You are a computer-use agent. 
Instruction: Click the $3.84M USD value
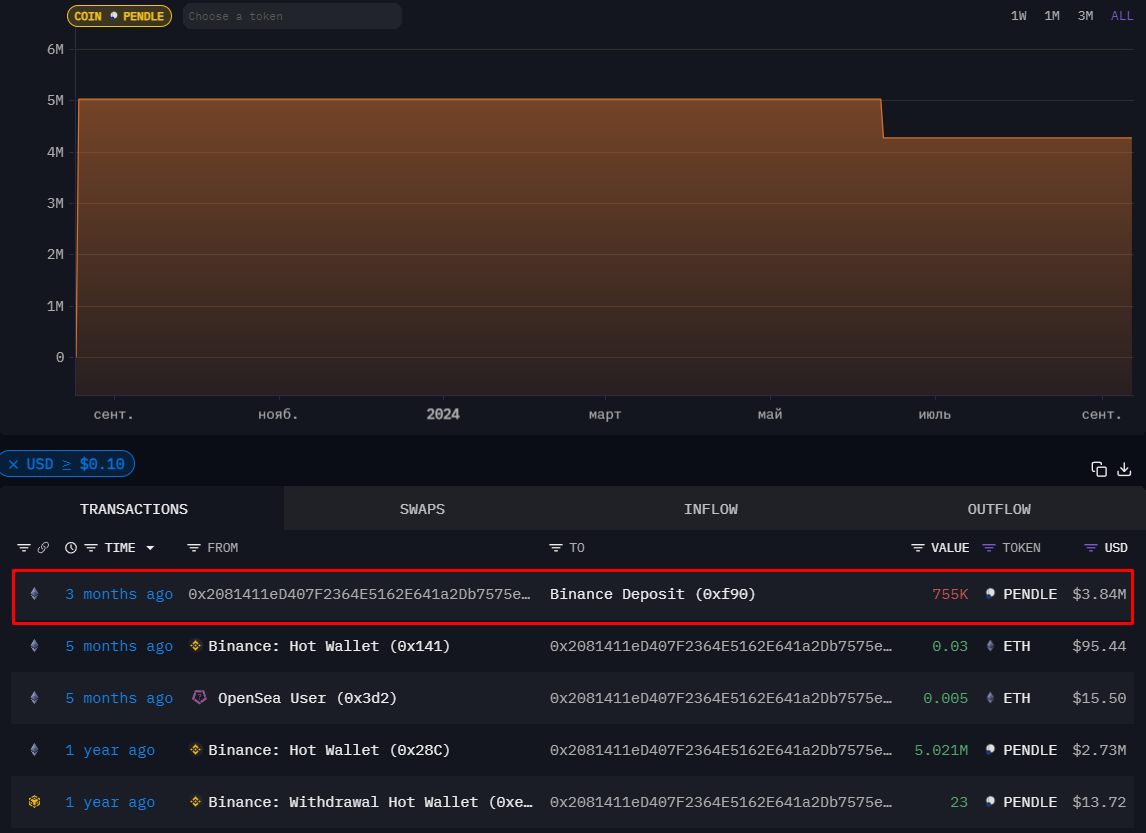tap(1098, 594)
